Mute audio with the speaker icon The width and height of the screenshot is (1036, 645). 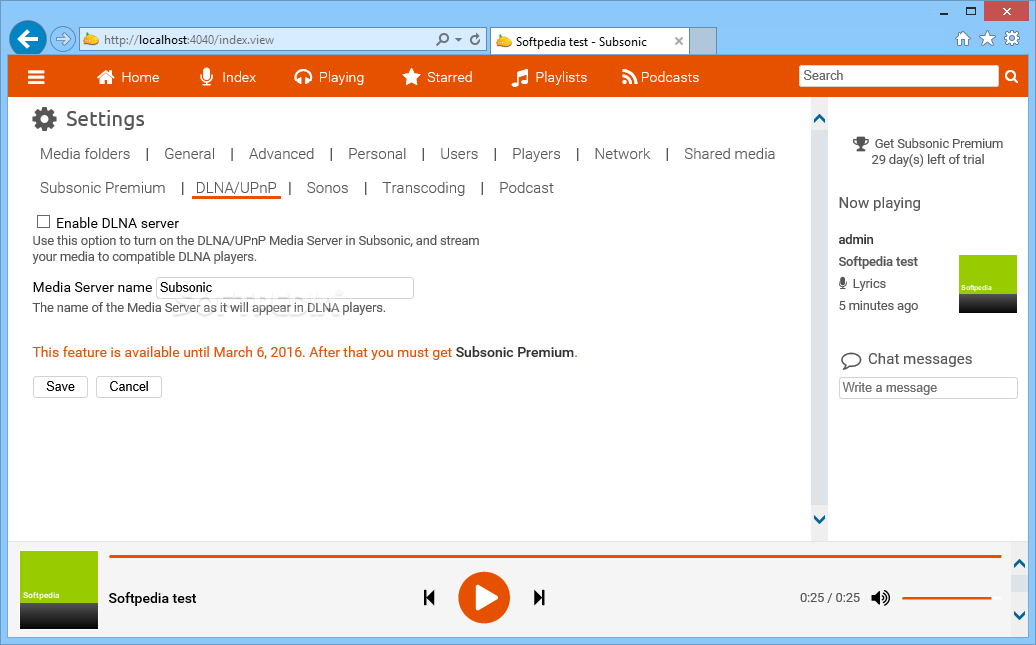pyautogui.click(x=881, y=598)
